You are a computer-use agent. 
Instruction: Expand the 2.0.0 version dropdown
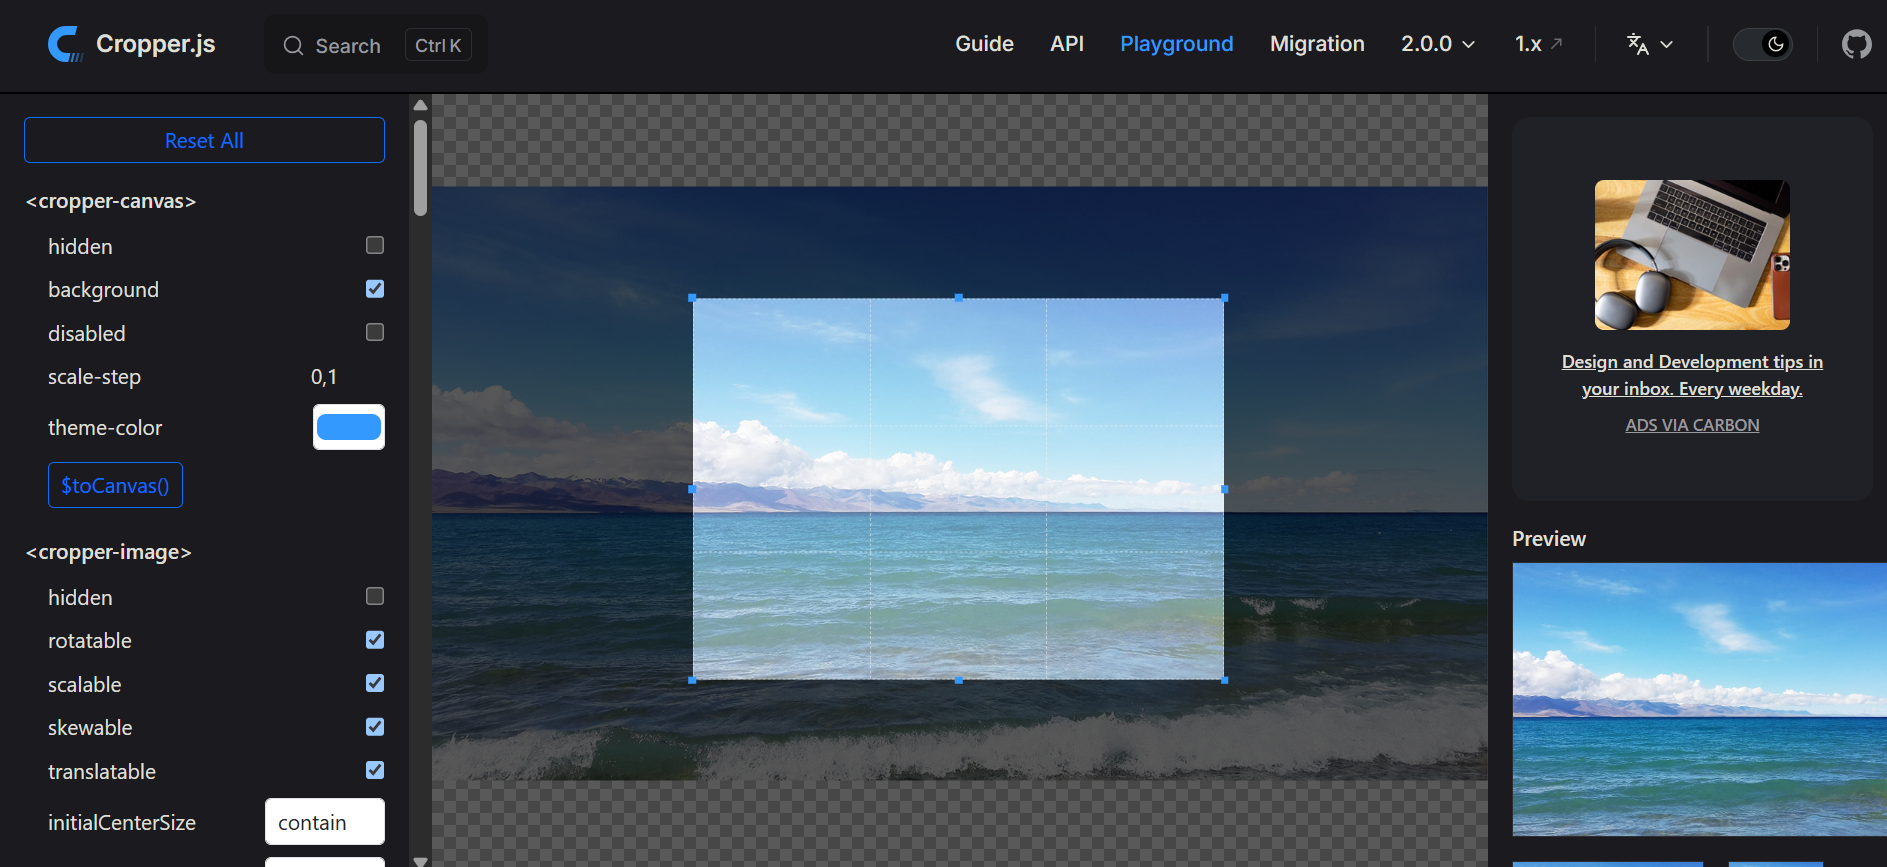[1438, 44]
